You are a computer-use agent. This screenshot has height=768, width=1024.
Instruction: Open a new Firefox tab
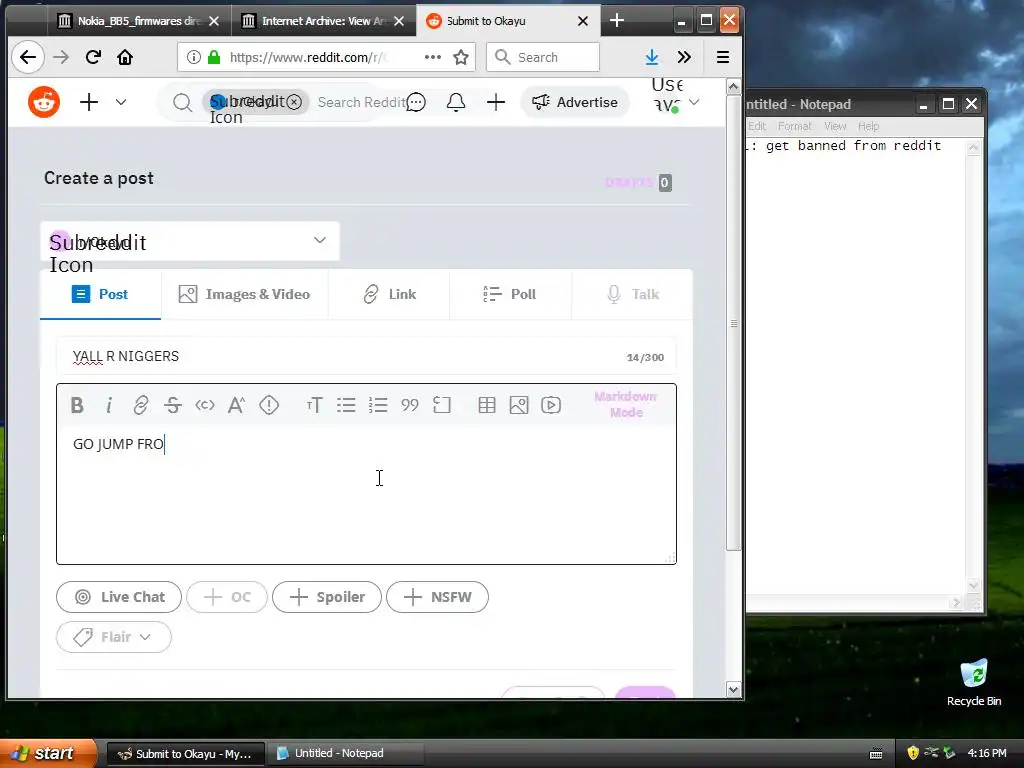pyautogui.click(x=616, y=20)
